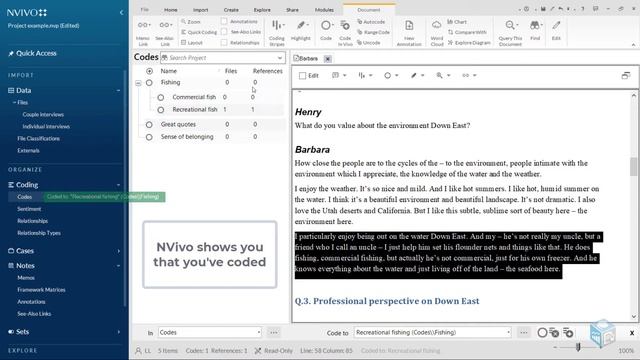Screen dimensions: 640x360
Task: Open the Create ribbon tab
Action: (231, 10)
